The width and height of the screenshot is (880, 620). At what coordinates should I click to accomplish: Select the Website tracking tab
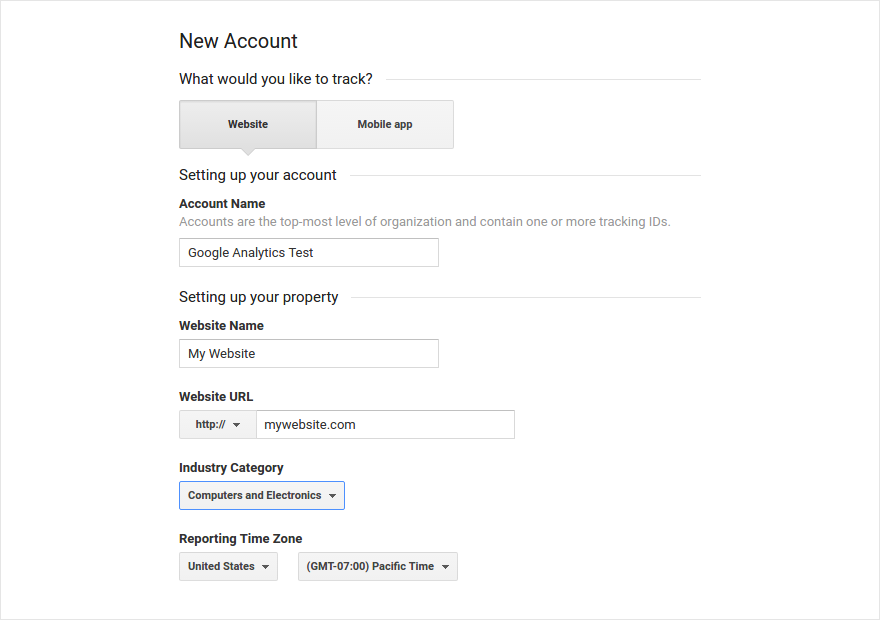click(248, 125)
